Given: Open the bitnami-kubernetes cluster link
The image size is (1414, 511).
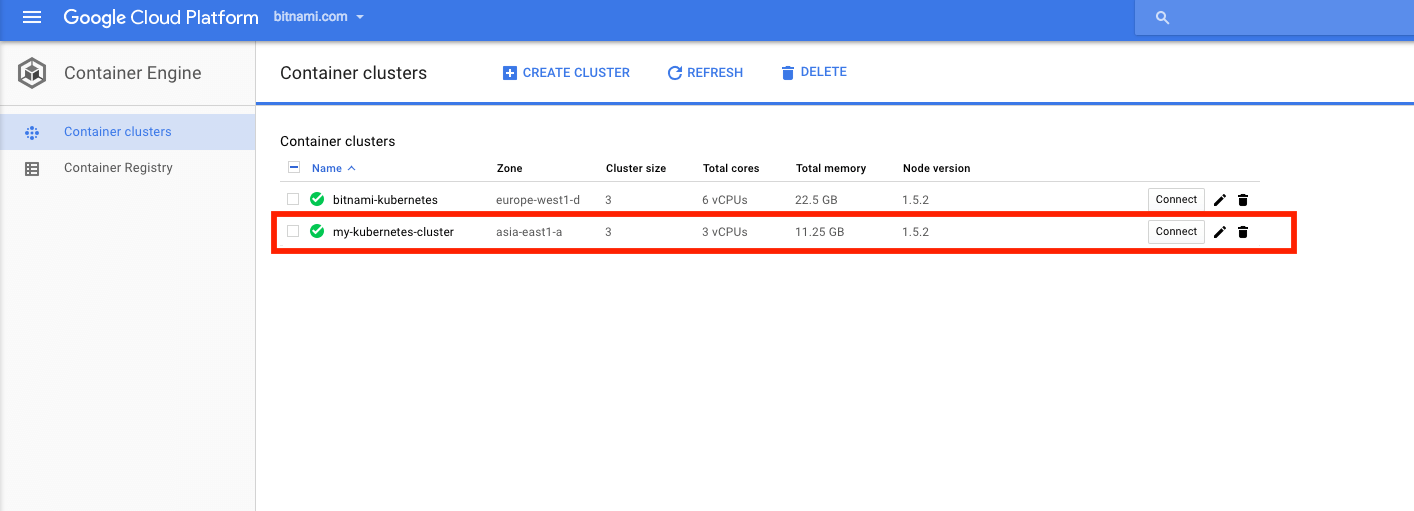Looking at the screenshot, I should point(385,200).
